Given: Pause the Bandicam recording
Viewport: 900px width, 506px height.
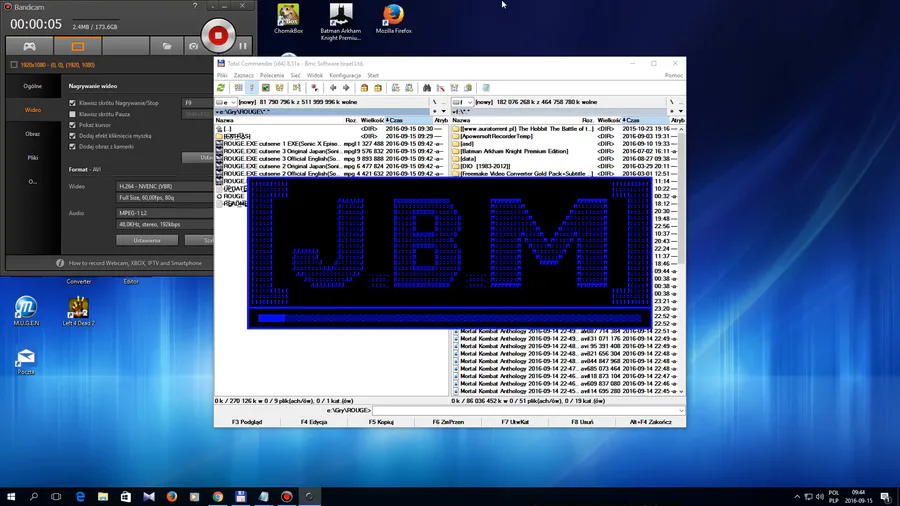Looking at the screenshot, I should 243,46.
